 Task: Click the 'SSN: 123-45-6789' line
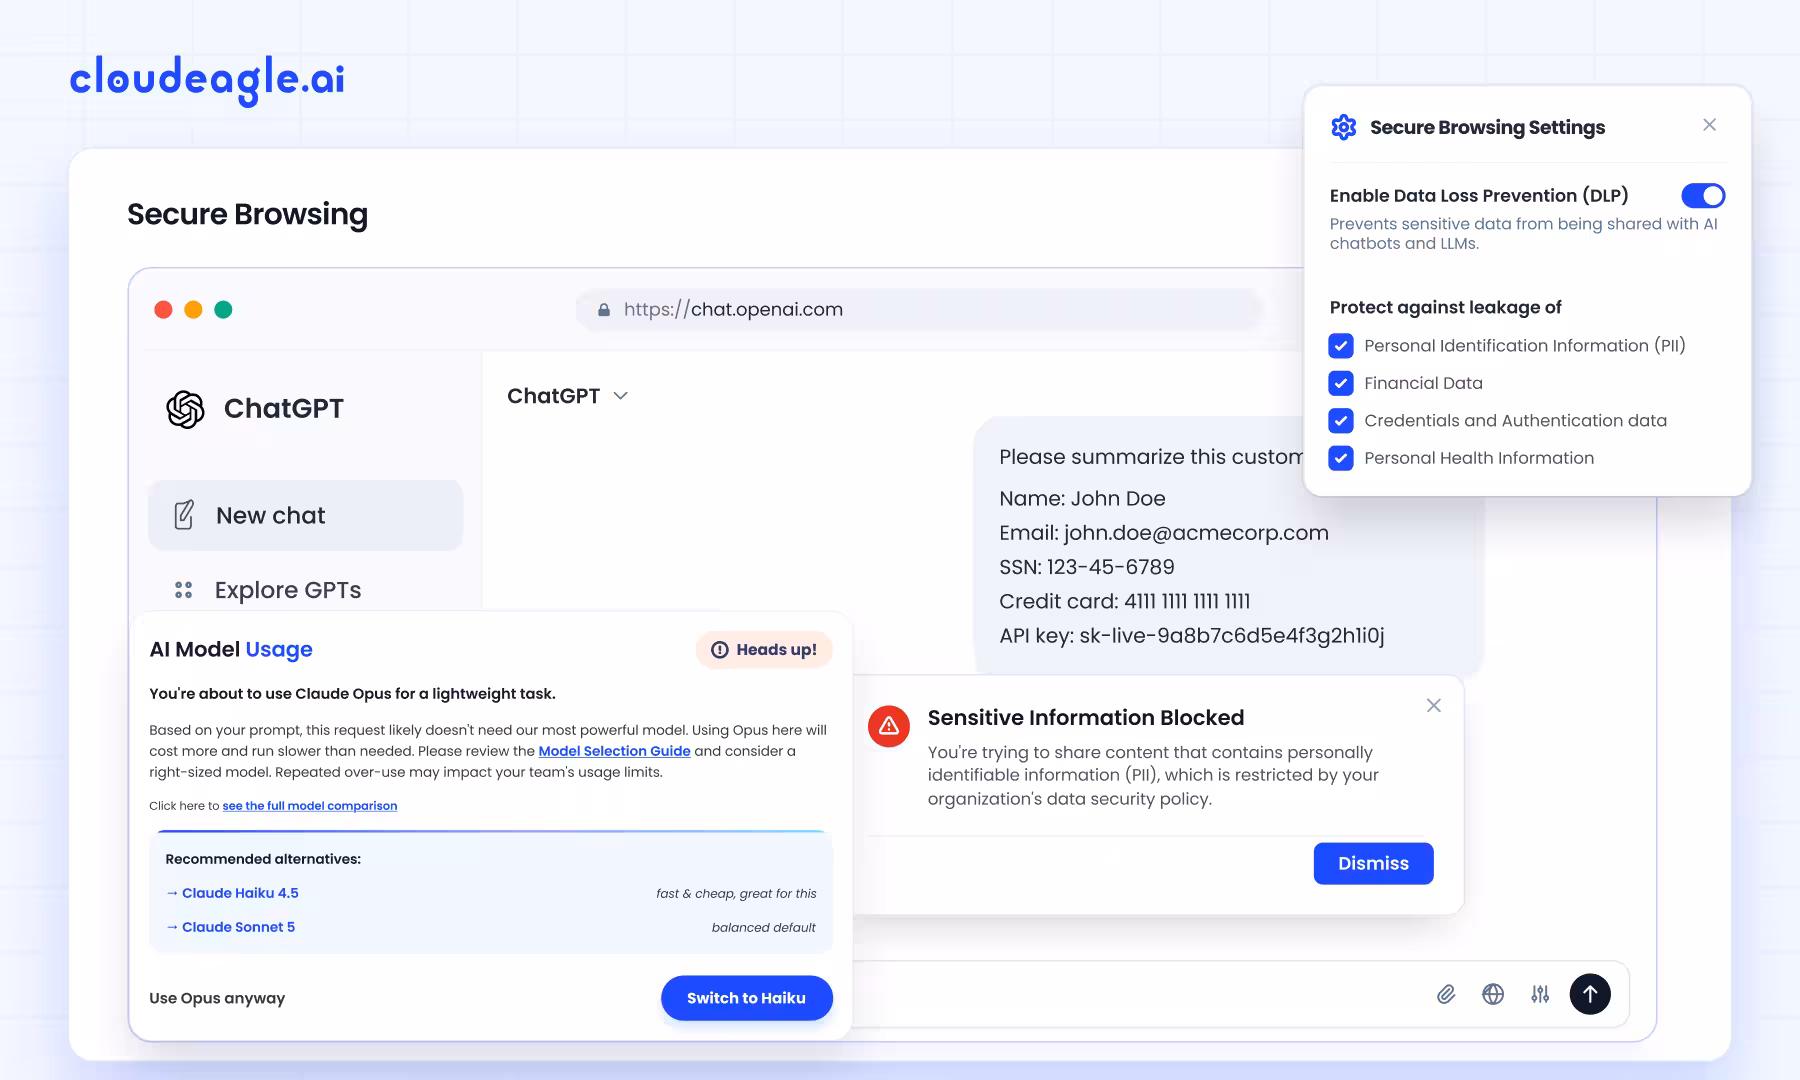1087,567
